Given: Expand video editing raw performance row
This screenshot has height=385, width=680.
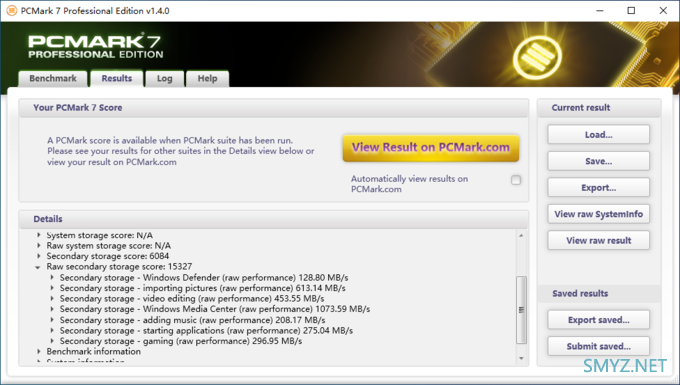Looking at the screenshot, I should pos(52,298).
